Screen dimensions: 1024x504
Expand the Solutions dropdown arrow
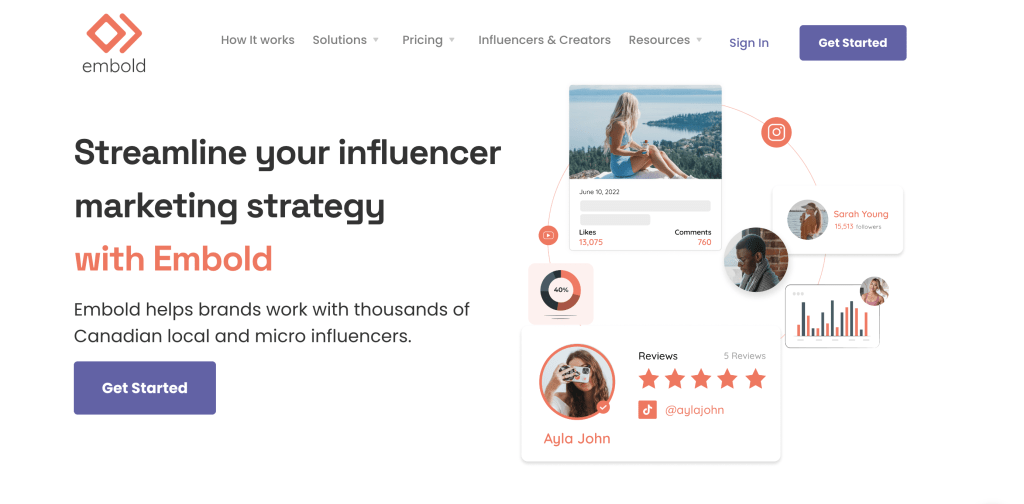[x=376, y=40]
